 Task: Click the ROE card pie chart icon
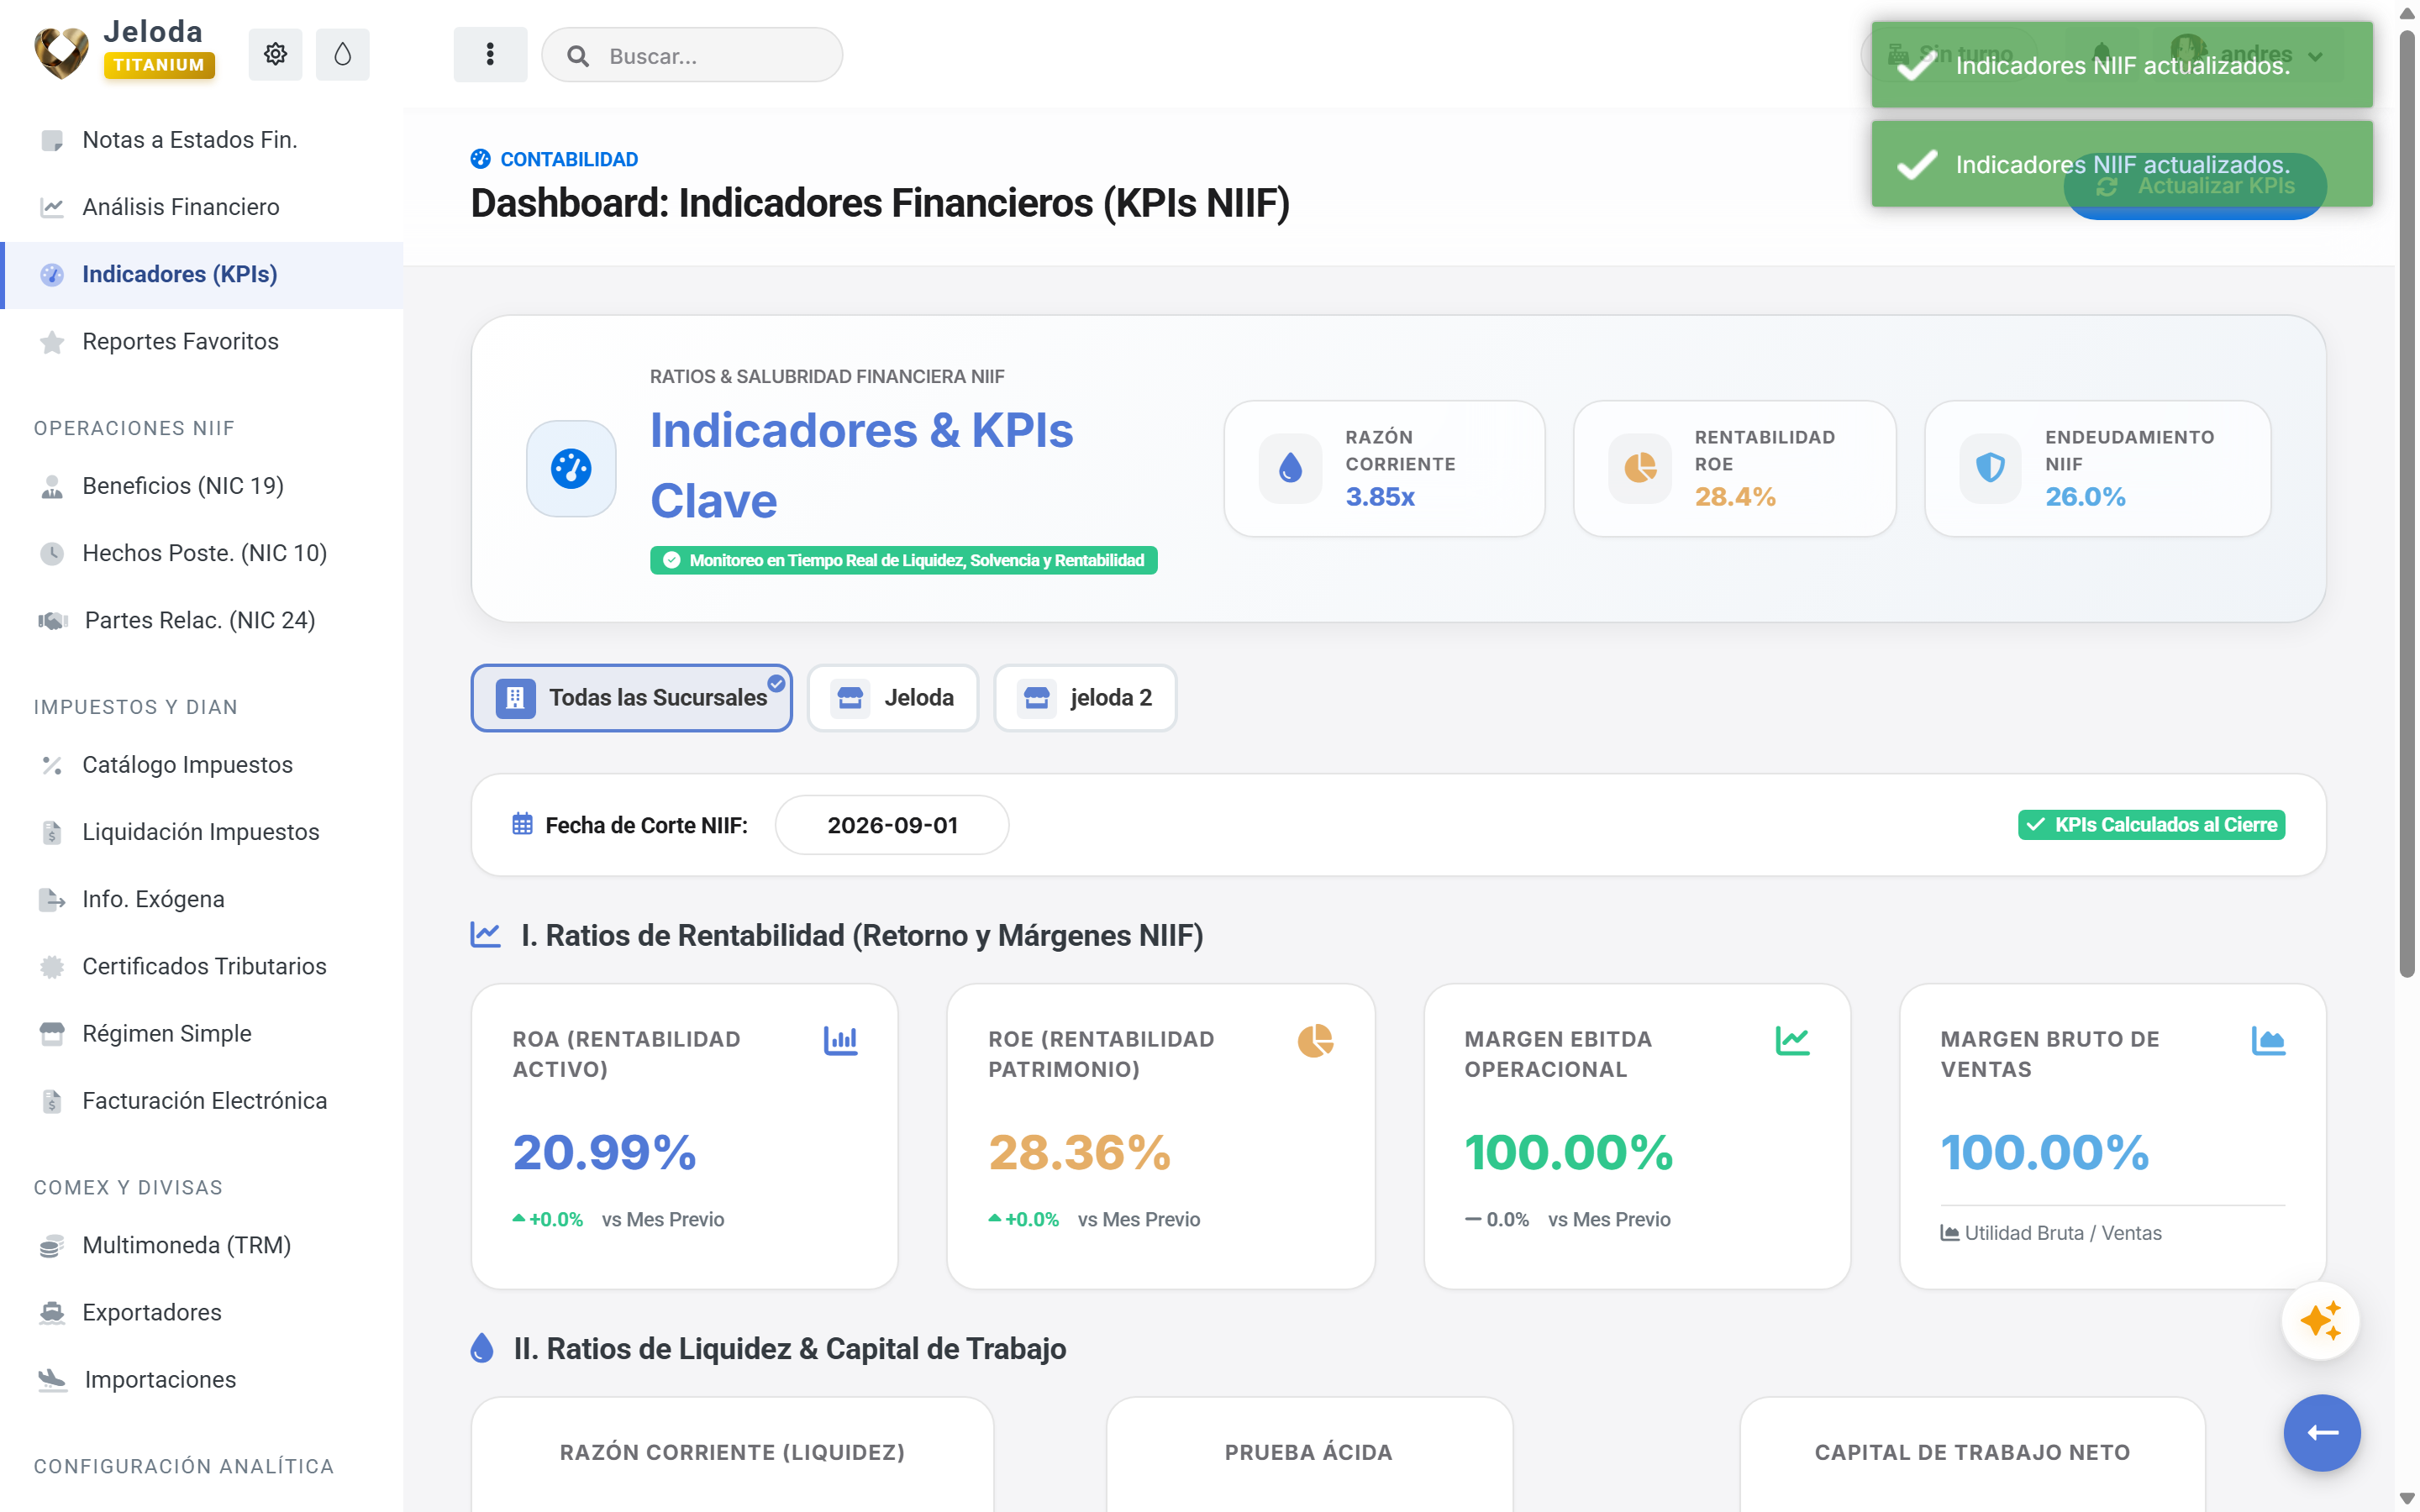pyautogui.click(x=1315, y=1040)
